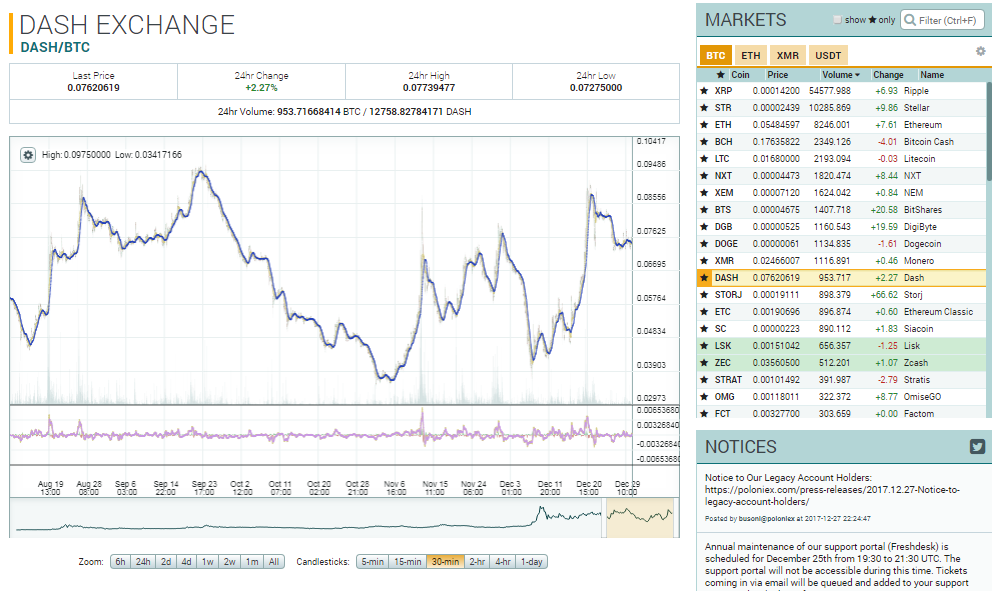Open the Dogecoin market row
This screenshot has width=992, height=591.
pyautogui.click(x=841, y=244)
